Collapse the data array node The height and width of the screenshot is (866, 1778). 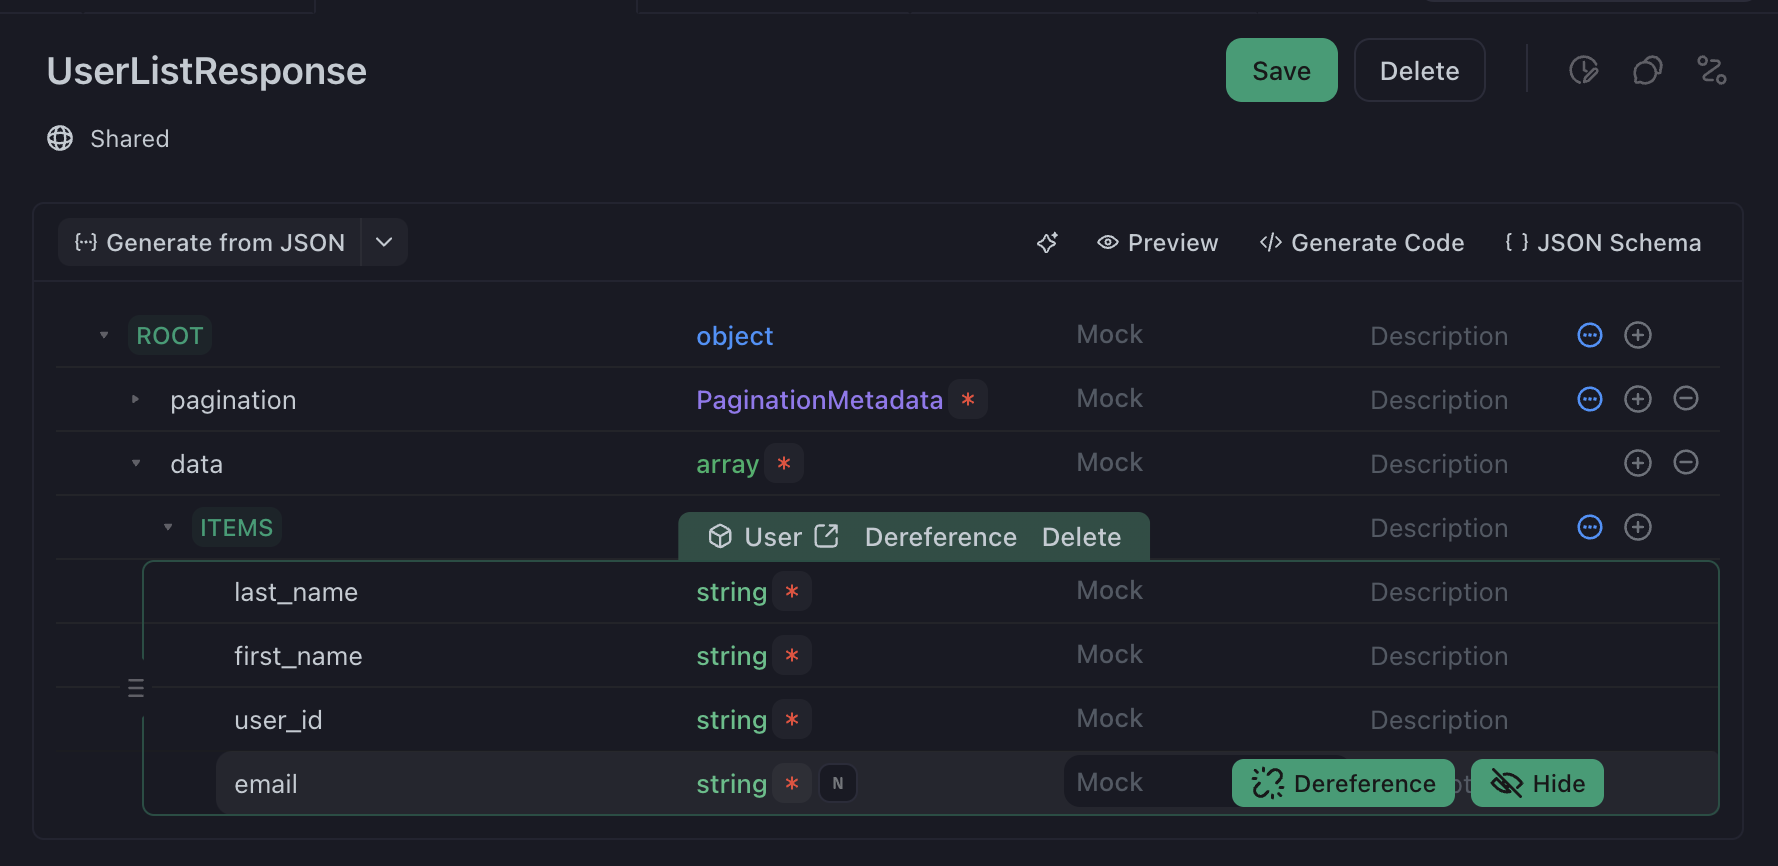pyautogui.click(x=136, y=464)
